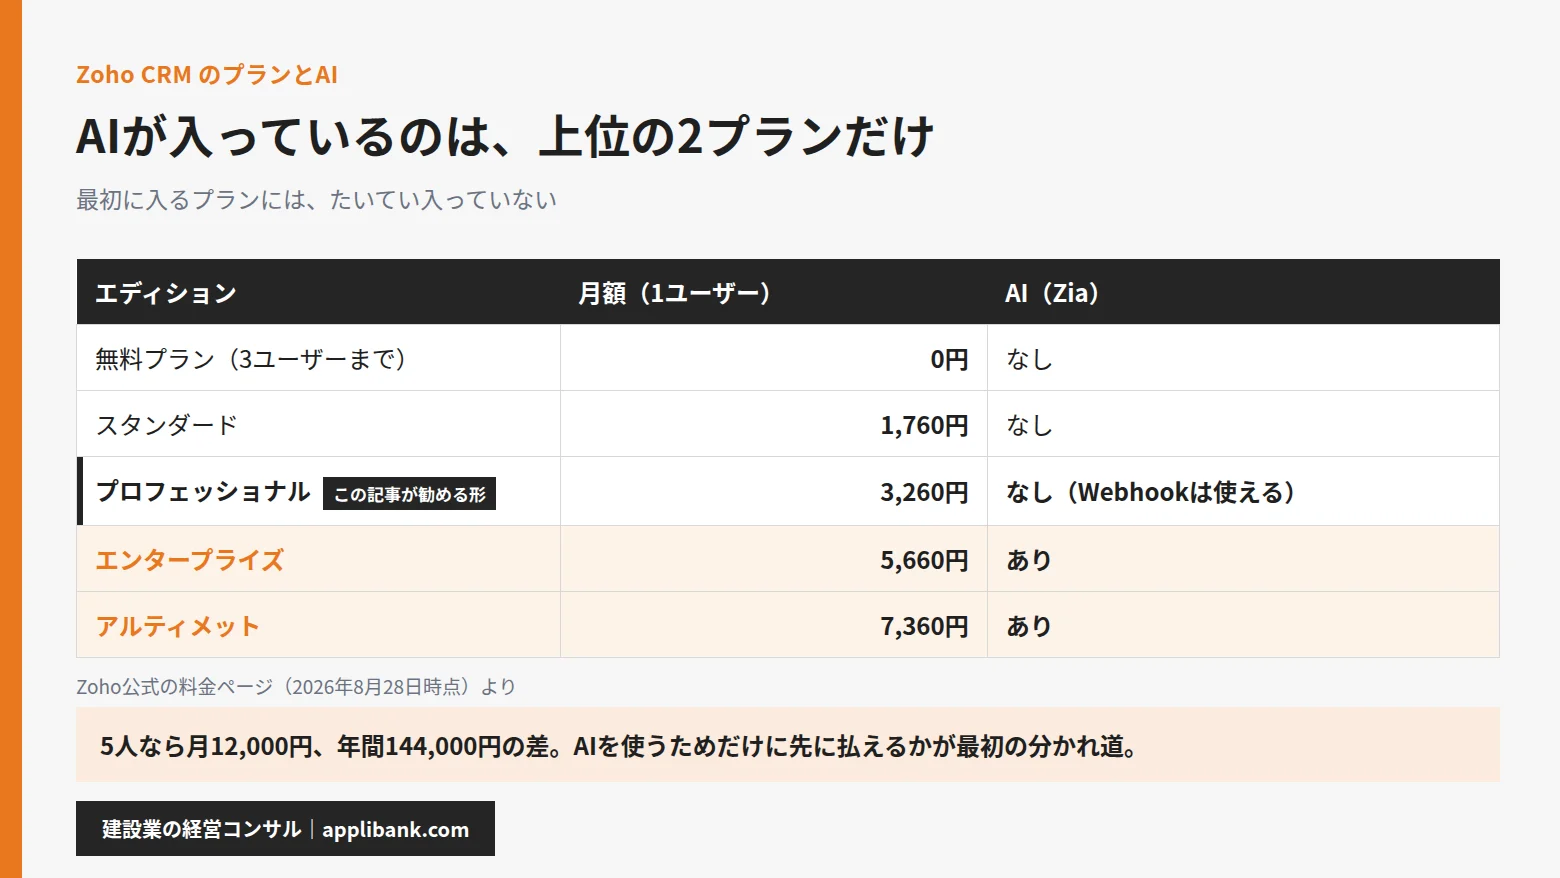Viewport: 1560px width, 878px height.
Task: Click the subtitle '最初に入るプランには、たいてい入っていない'
Action: [316, 200]
